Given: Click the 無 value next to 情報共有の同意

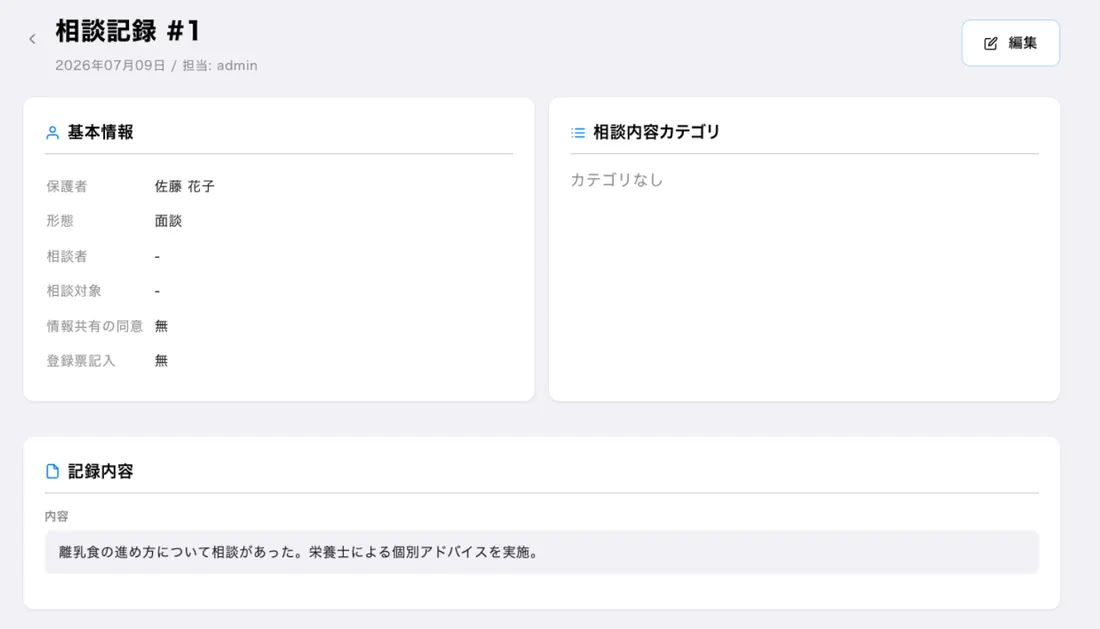Looking at the screenshot, I should pos(161,325).
